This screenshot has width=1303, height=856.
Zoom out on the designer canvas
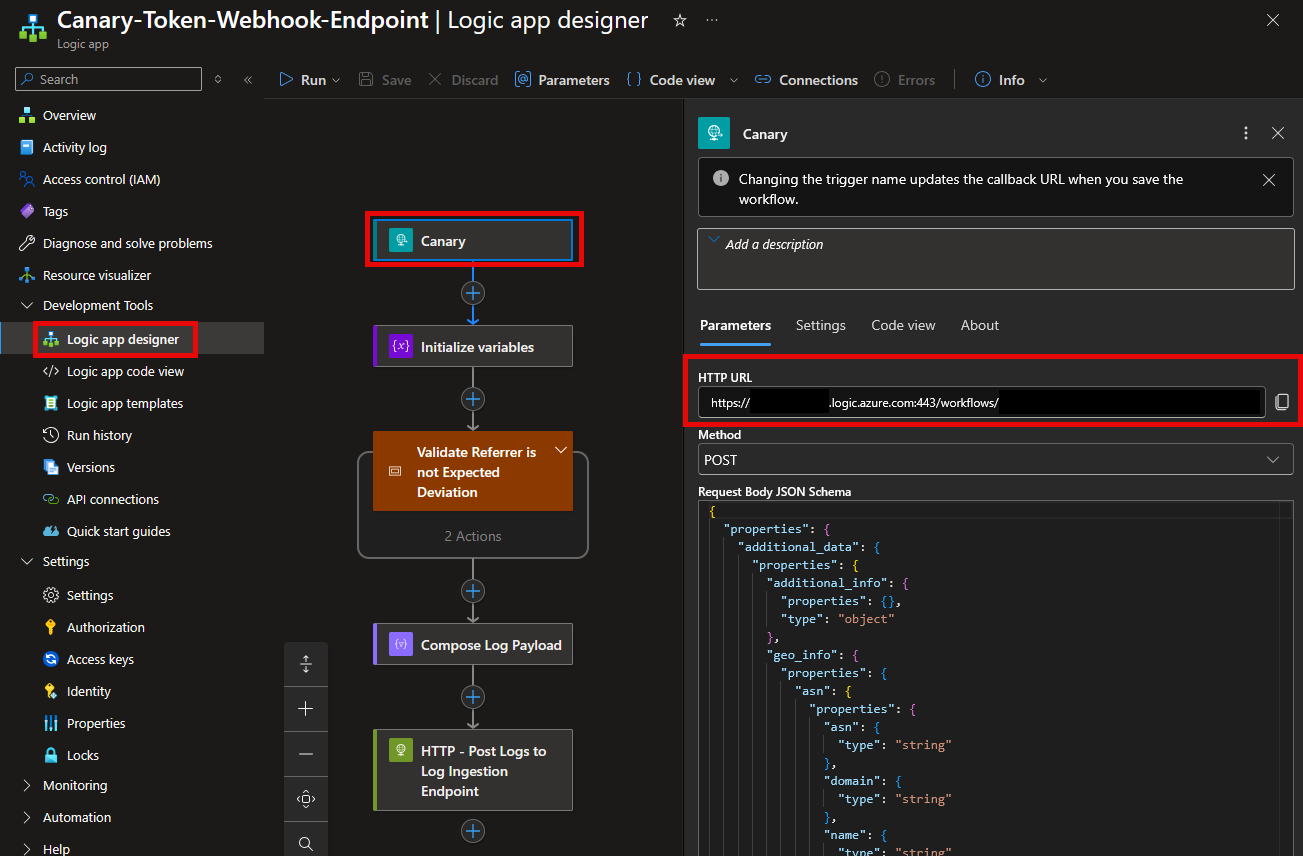[306, 754]
